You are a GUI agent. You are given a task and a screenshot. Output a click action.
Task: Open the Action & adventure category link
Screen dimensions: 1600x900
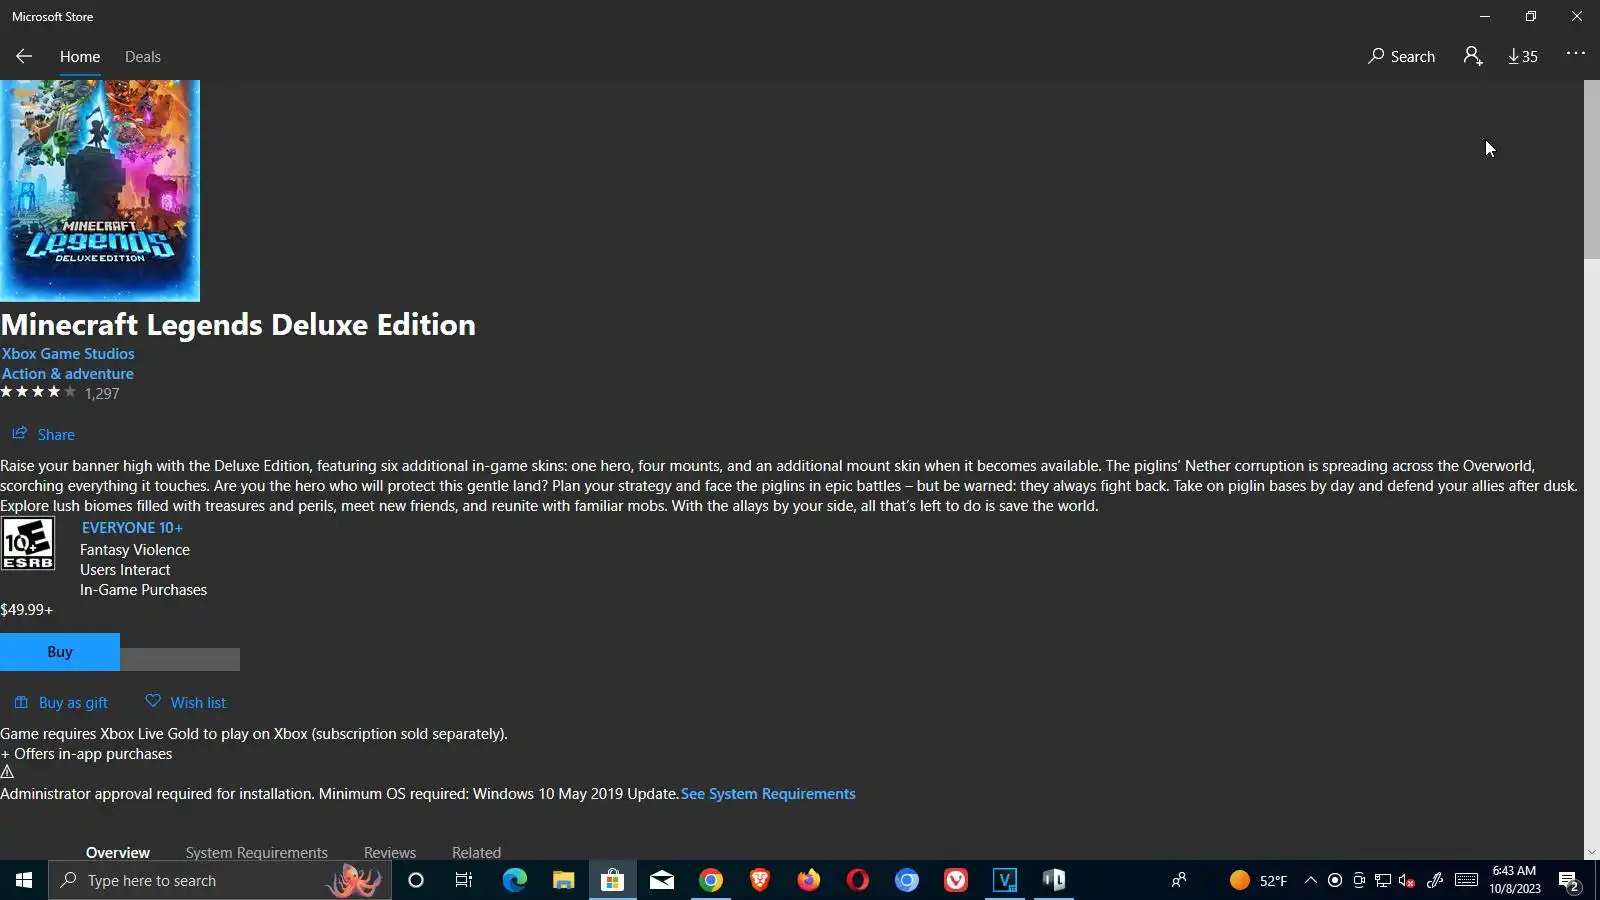pyautogui.click(x=67, y=374)
